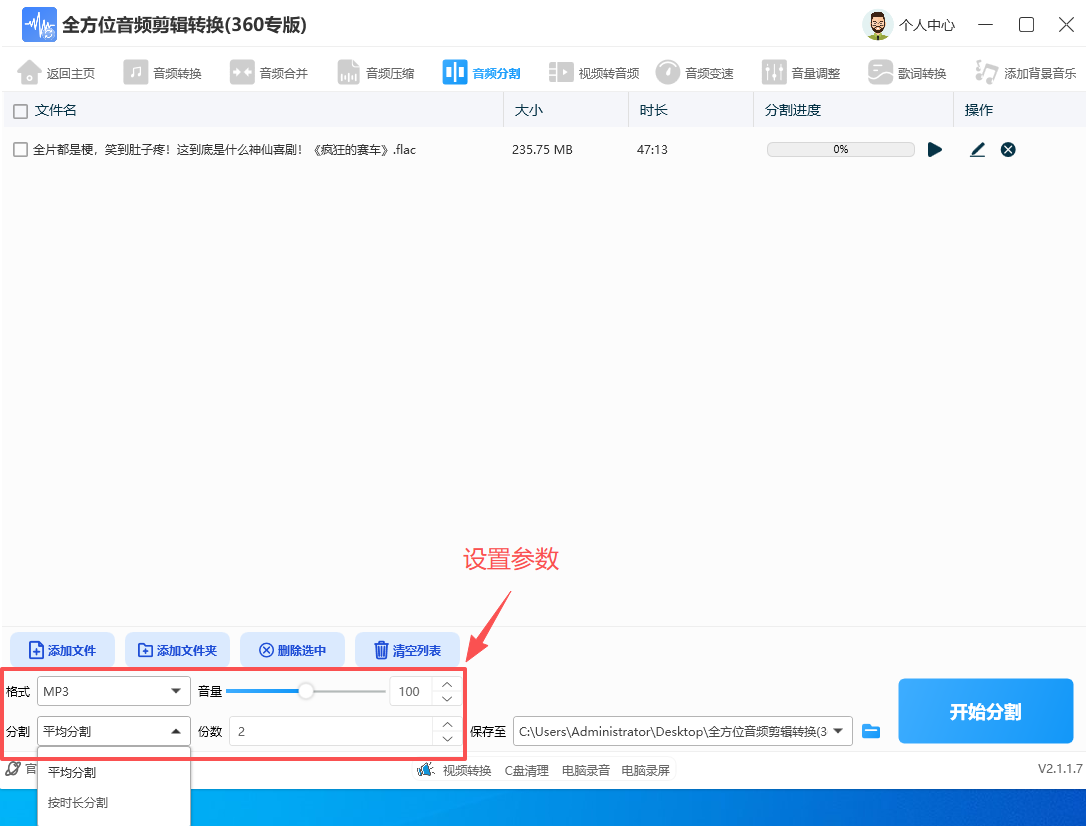1086x826 pixels.
Task: Select the 音频压缩 audio compression feature
Action: point(375,71)
